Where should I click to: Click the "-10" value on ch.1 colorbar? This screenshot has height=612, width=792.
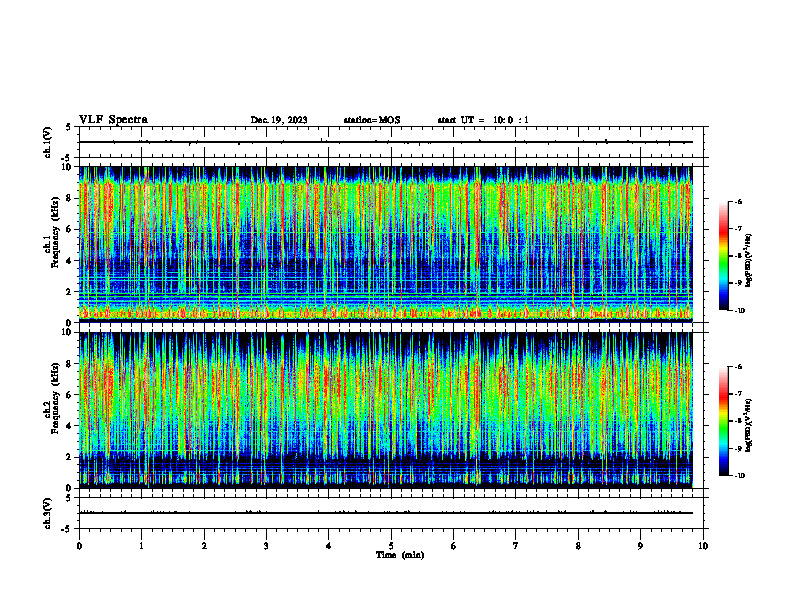coord(740,311)
